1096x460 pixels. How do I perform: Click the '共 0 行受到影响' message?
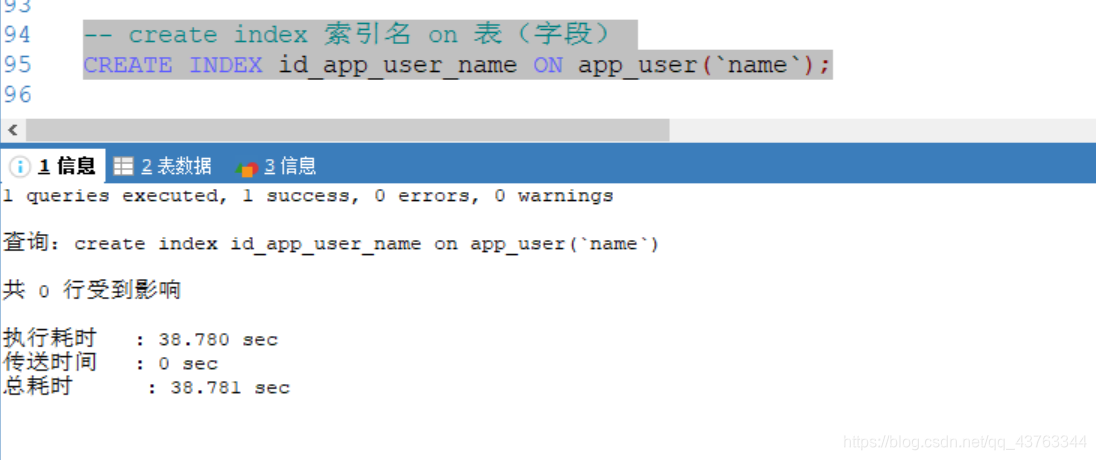coord(92,289)
